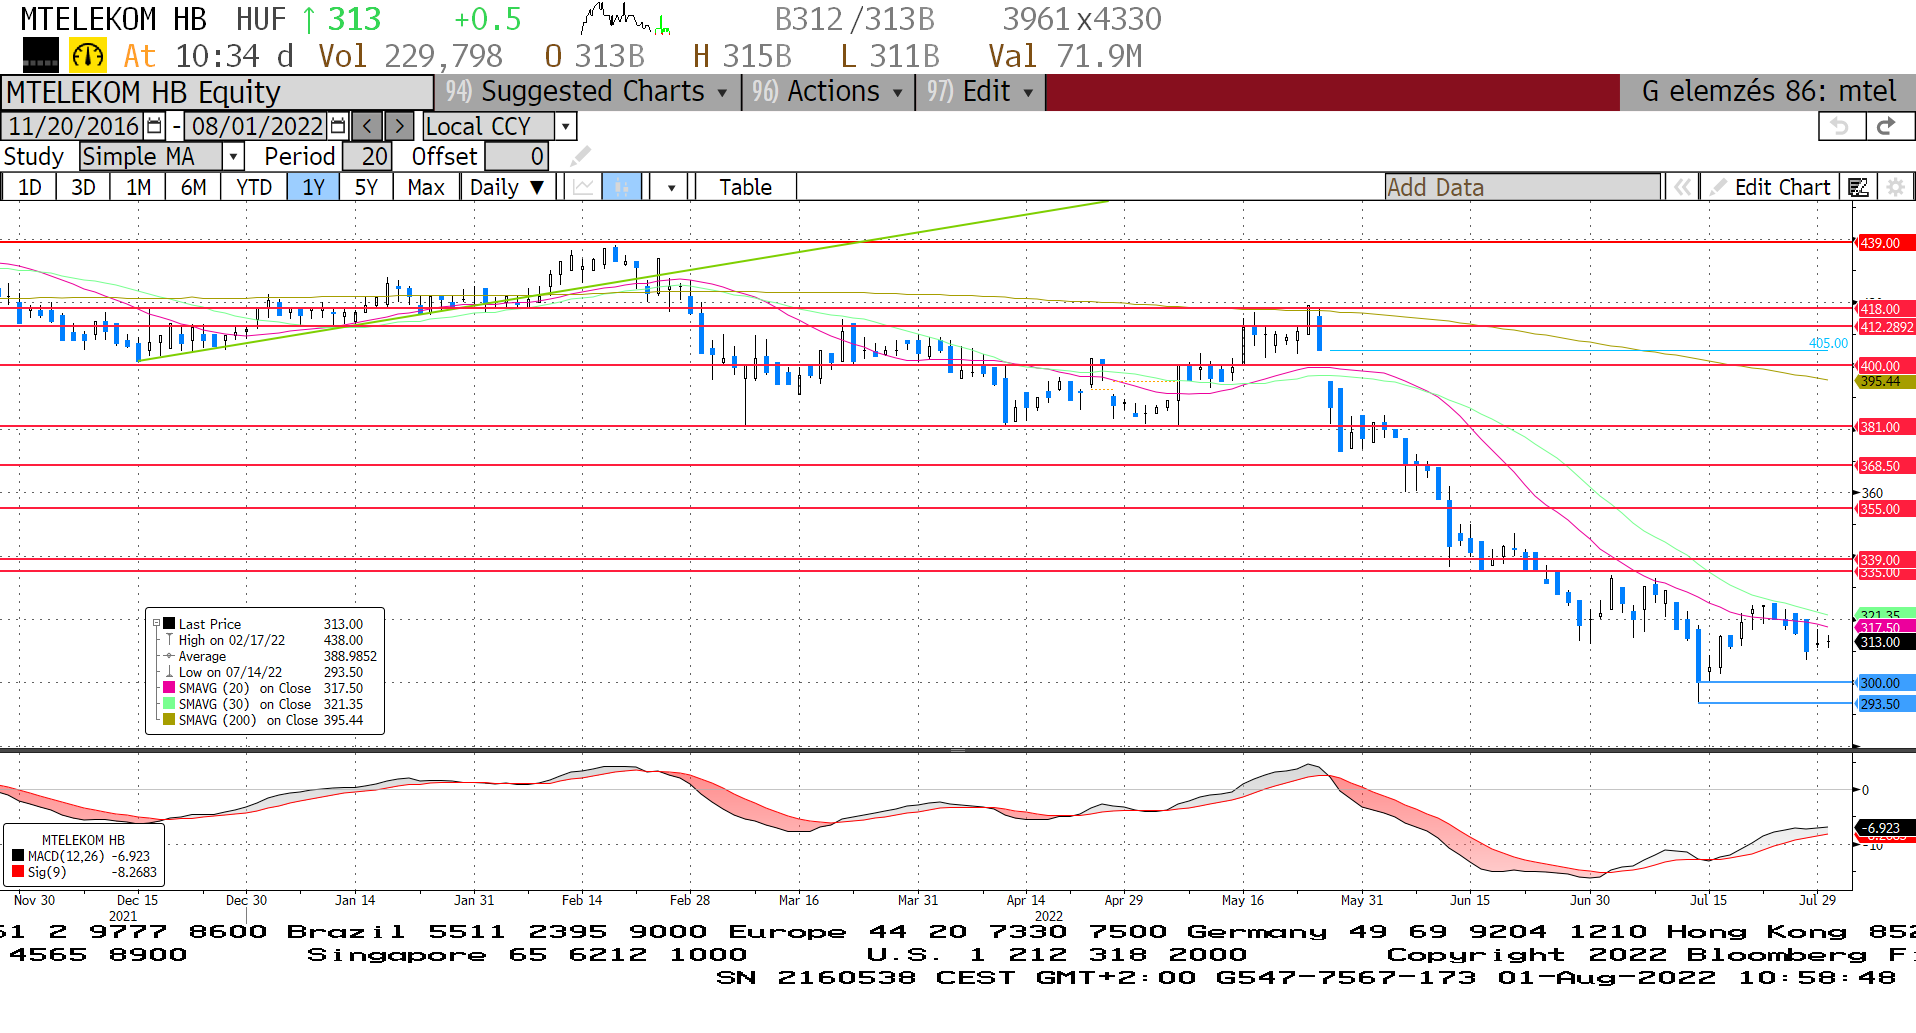Select the YTD range tab
This screenshot has height=1033, width=1916.
tap(254, 187)
